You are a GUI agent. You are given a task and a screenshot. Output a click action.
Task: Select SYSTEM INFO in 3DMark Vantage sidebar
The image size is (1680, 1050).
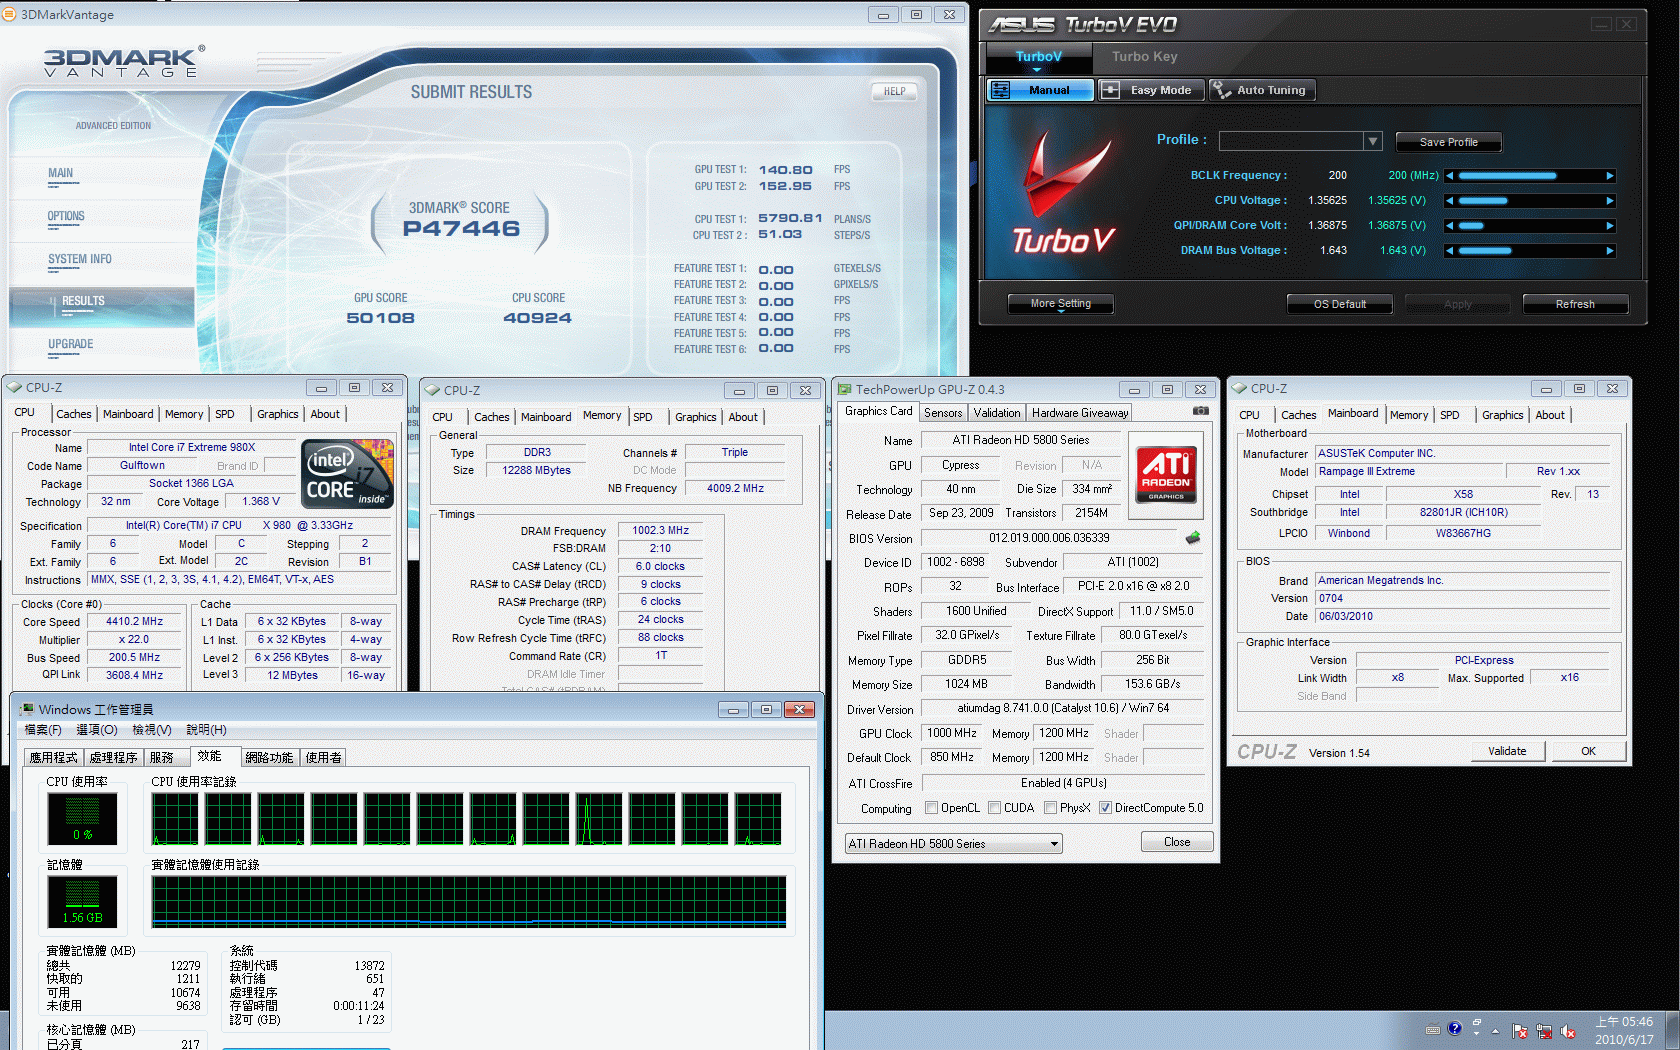80,259
